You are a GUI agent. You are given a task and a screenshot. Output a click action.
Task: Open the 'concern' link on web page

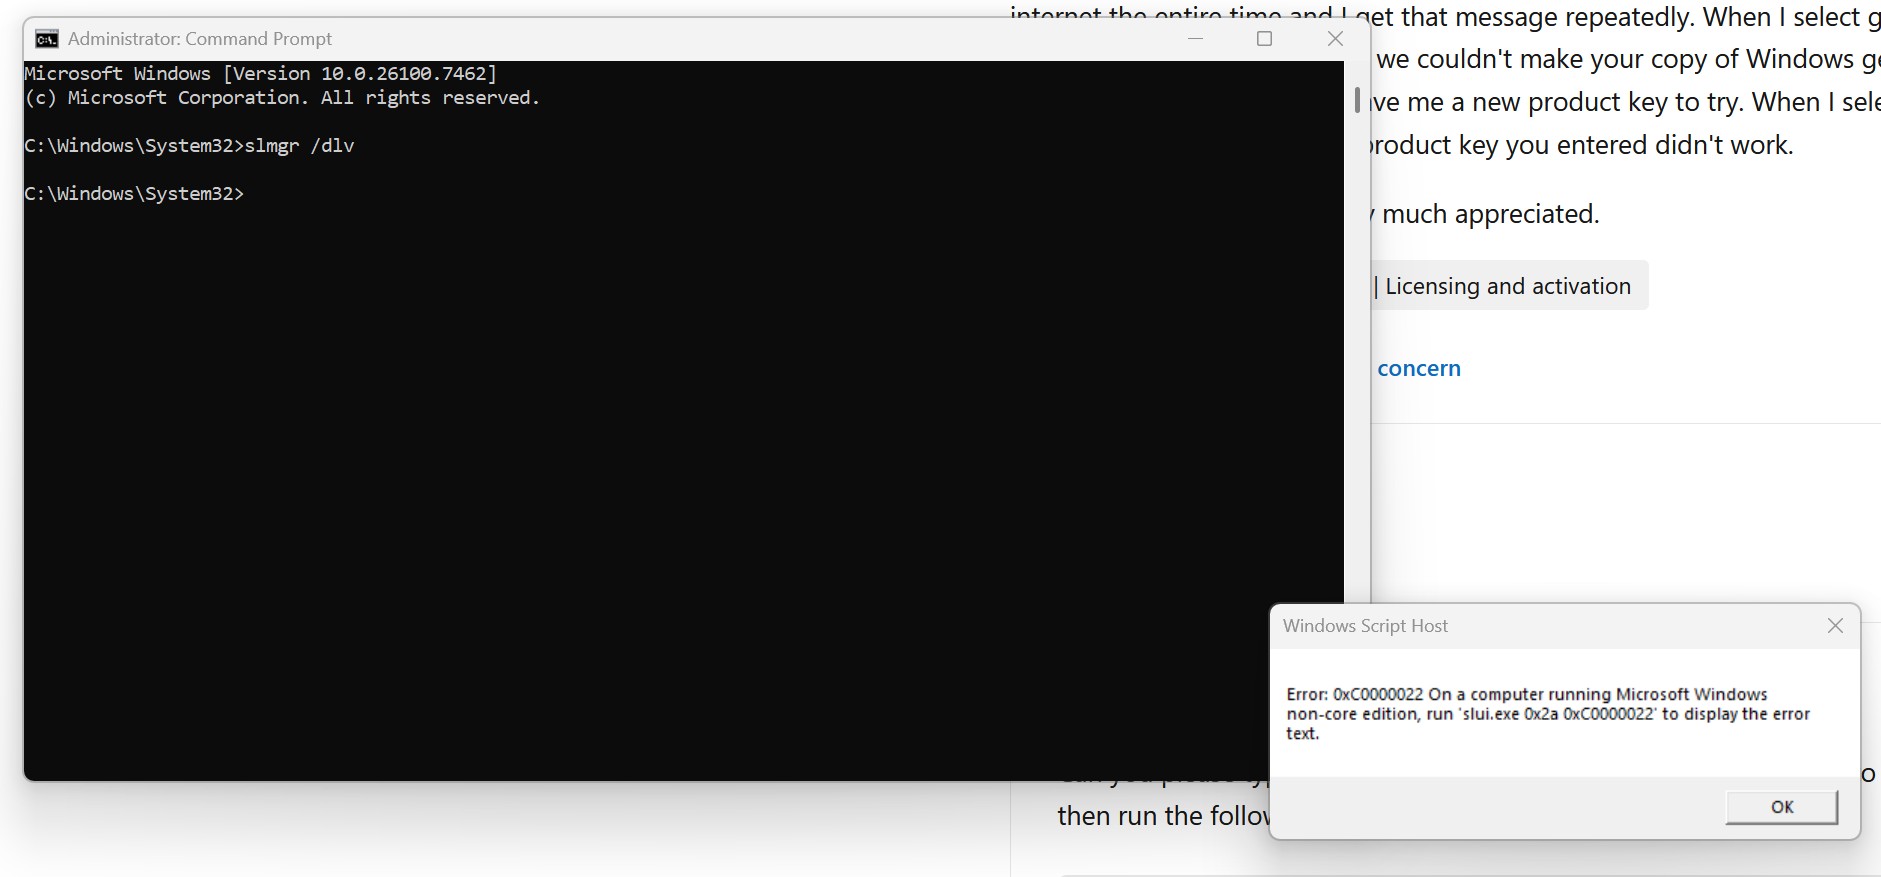tap(1419, 368)
